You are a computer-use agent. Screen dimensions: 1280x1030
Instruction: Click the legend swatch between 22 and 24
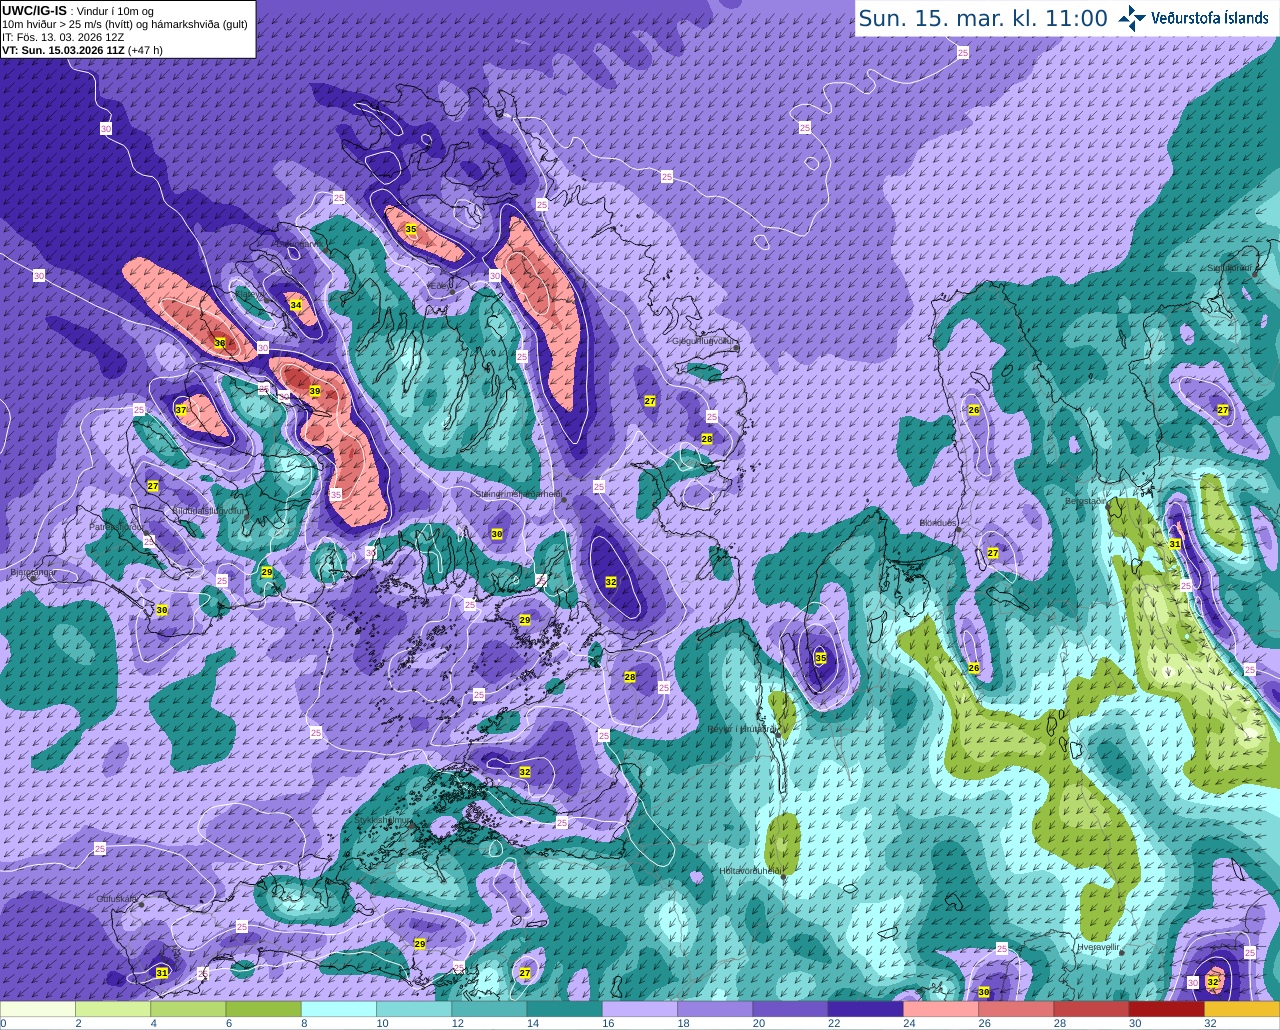point(865,1009)
